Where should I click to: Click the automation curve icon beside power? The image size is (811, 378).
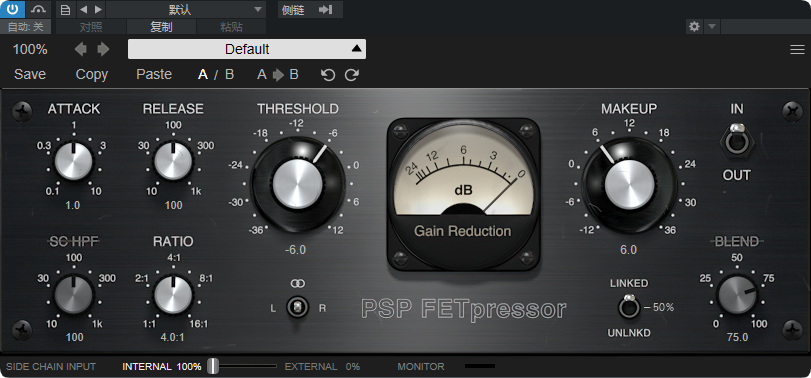(38, 9)
